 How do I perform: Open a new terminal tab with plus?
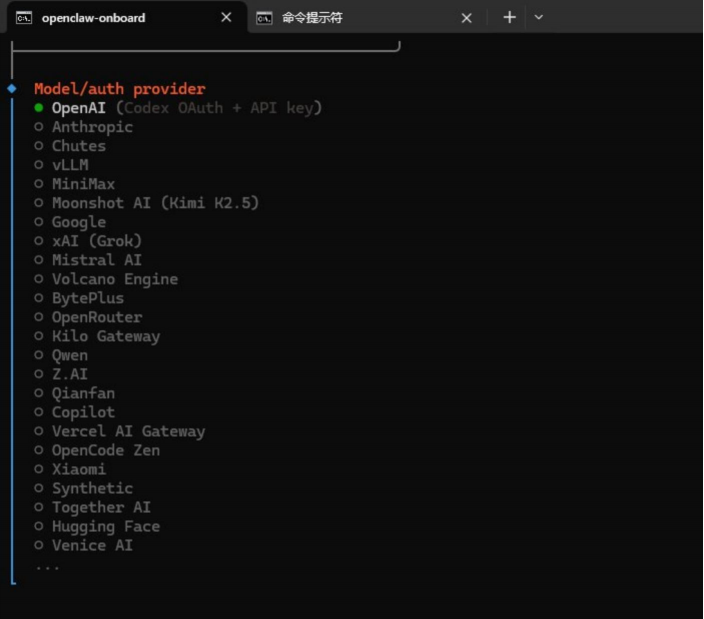coord(509,18)
